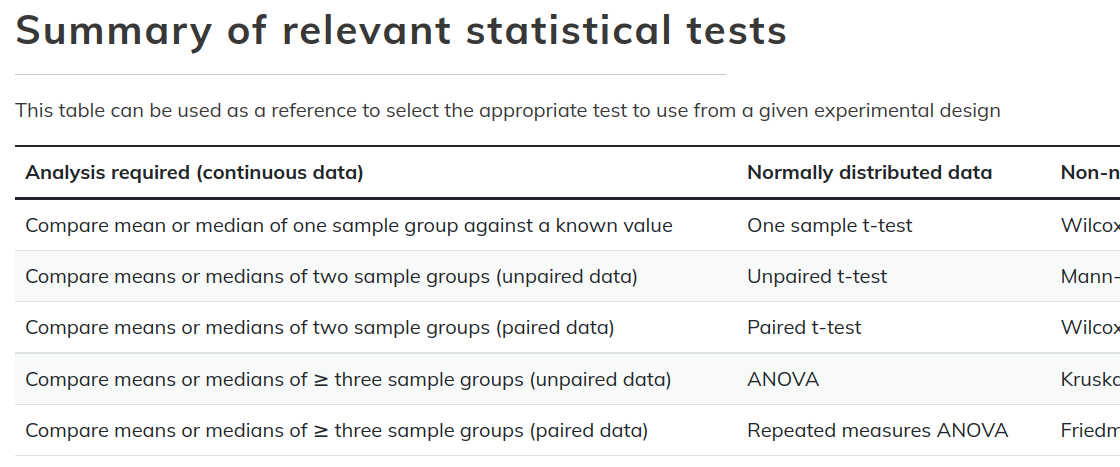Select 'Normally distributed data' column header
The height and width of the screenshot is (467, 1120).
[869, 173]
